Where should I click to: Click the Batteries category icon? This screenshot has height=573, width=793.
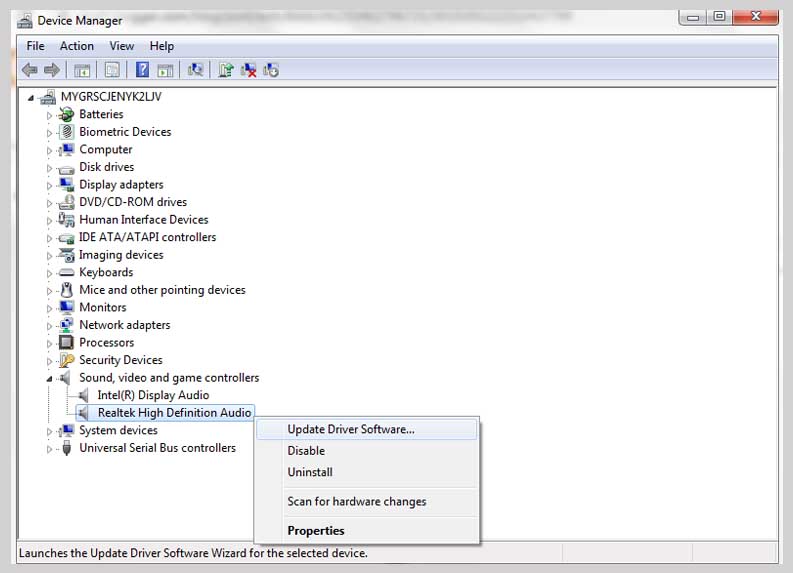pyautogui.click(x=66, y=114)
